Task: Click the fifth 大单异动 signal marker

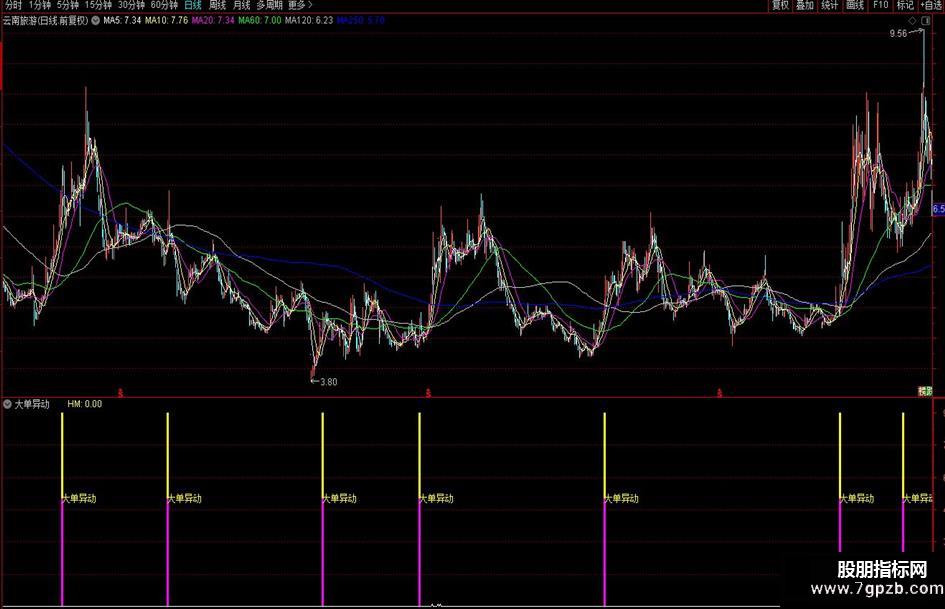Action: pos(621,499)
